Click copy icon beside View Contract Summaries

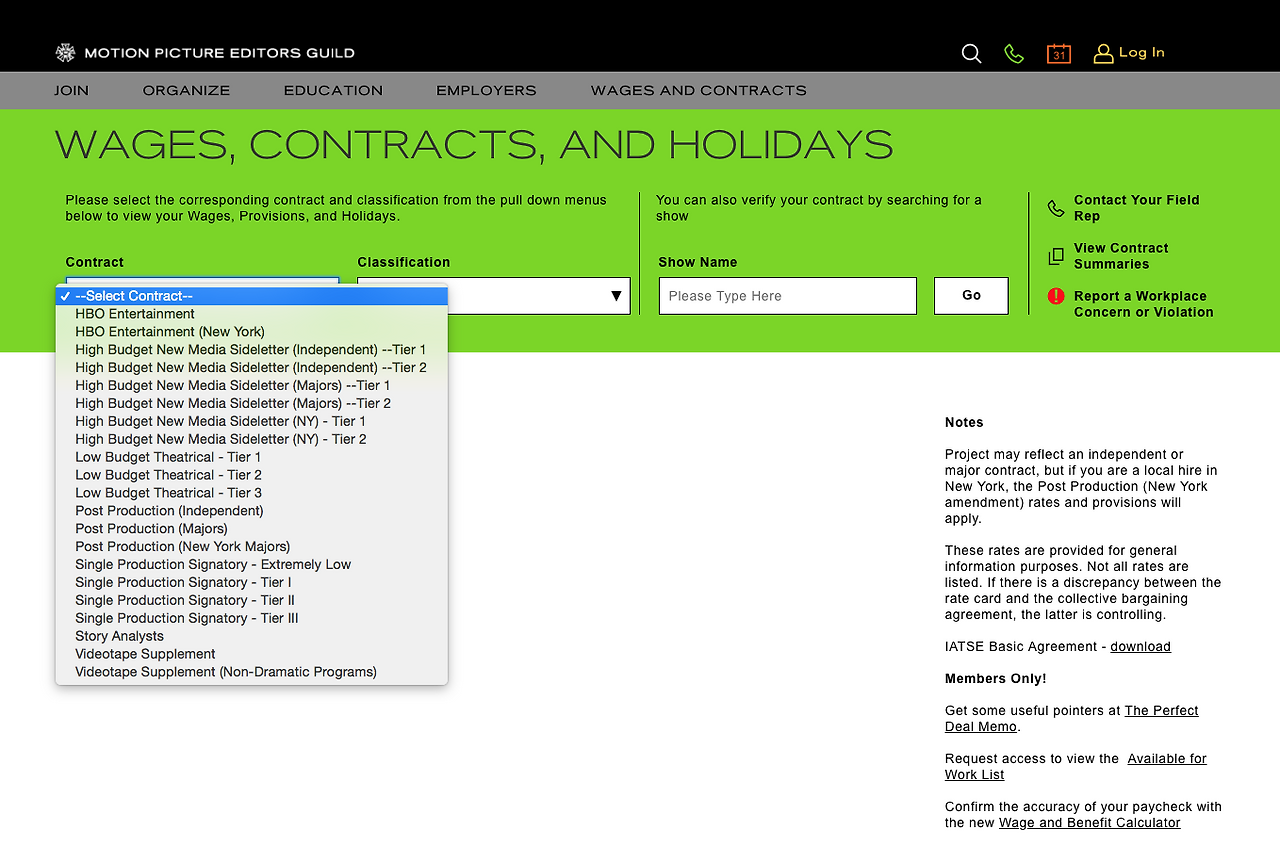[1056, 256]
